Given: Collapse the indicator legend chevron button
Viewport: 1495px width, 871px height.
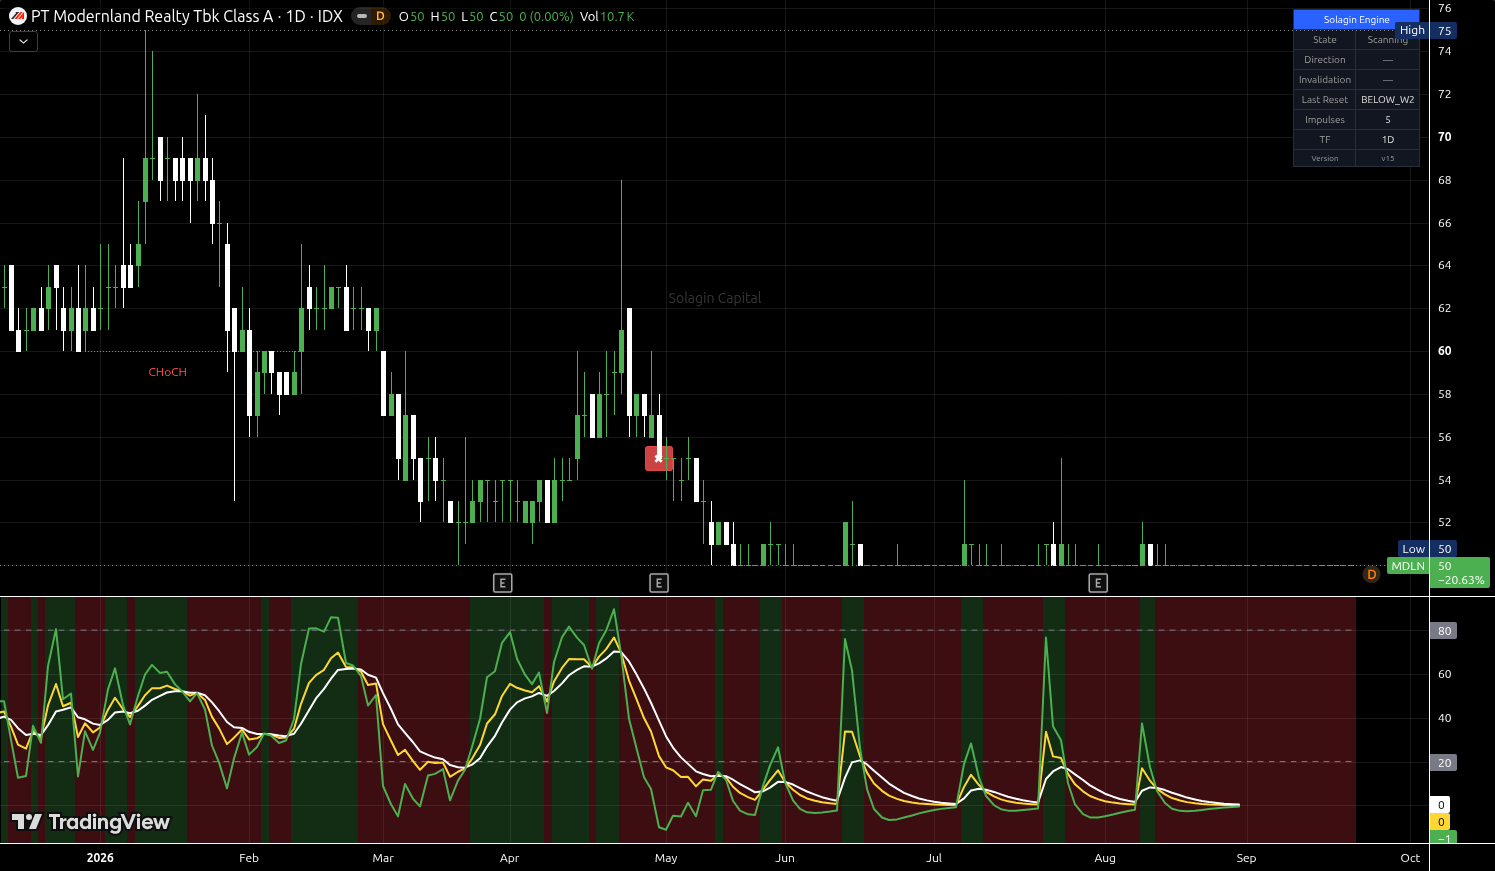Looking at the screenshot, I should pyautogui.click(x=23, y=41).
